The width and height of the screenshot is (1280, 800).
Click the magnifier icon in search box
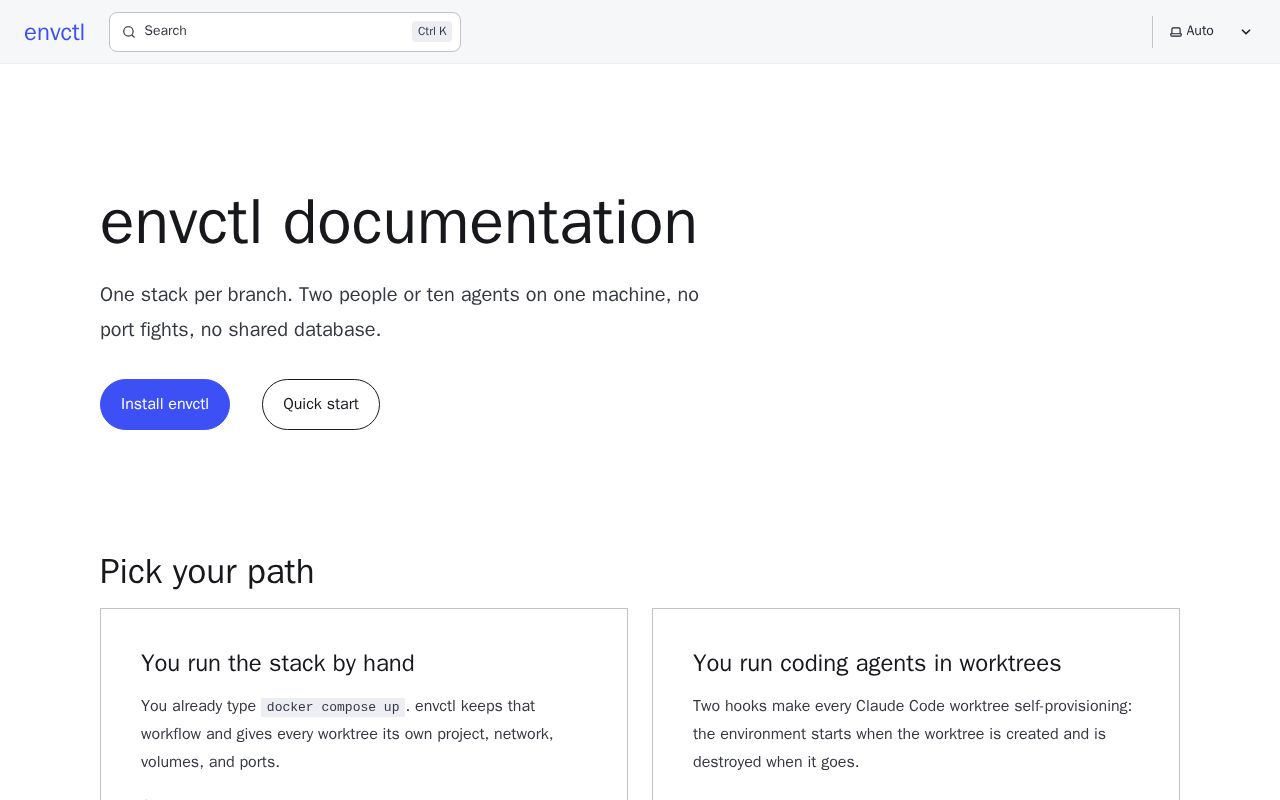[x=129, y=32]
